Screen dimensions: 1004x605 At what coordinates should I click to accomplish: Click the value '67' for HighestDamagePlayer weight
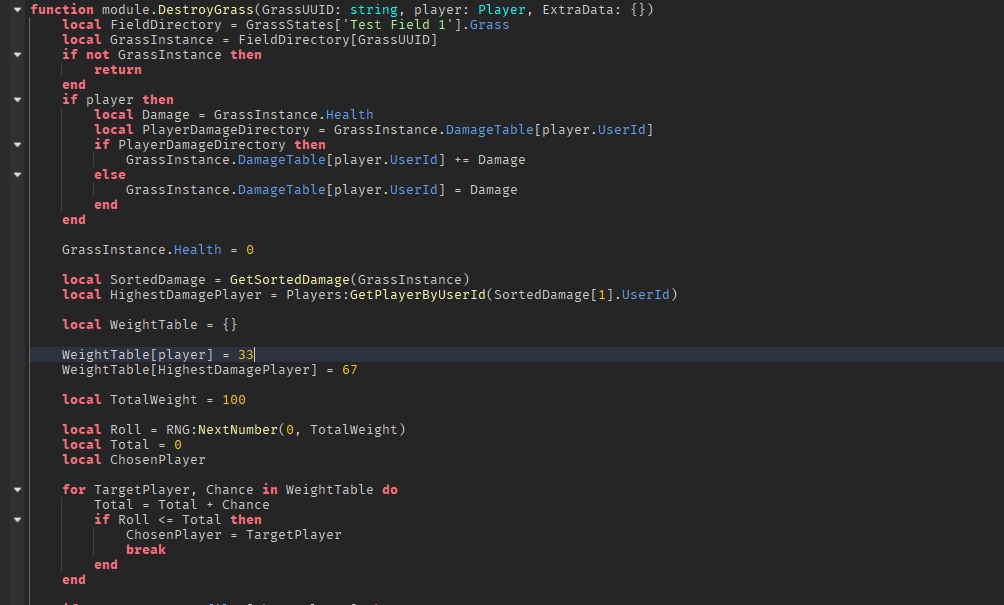point(350,369)
